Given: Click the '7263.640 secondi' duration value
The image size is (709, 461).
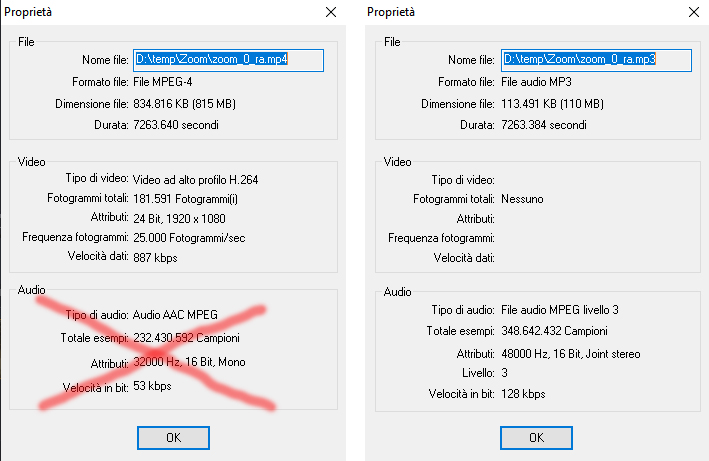Looking at the screenshot, I should coord(176,125).
